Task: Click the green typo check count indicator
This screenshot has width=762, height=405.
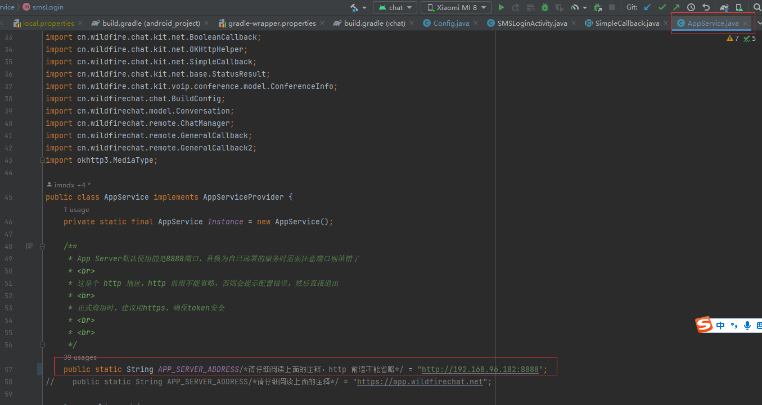Action: click(749, 38)
